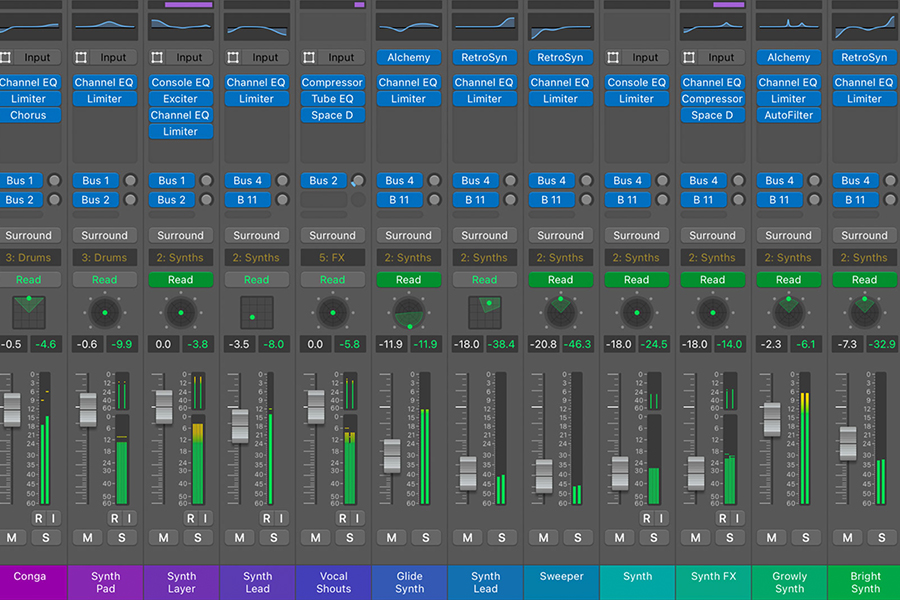This screenshot has height=600, width=900.
Task: Mute the Conga channel
Action: click(11, 538)
